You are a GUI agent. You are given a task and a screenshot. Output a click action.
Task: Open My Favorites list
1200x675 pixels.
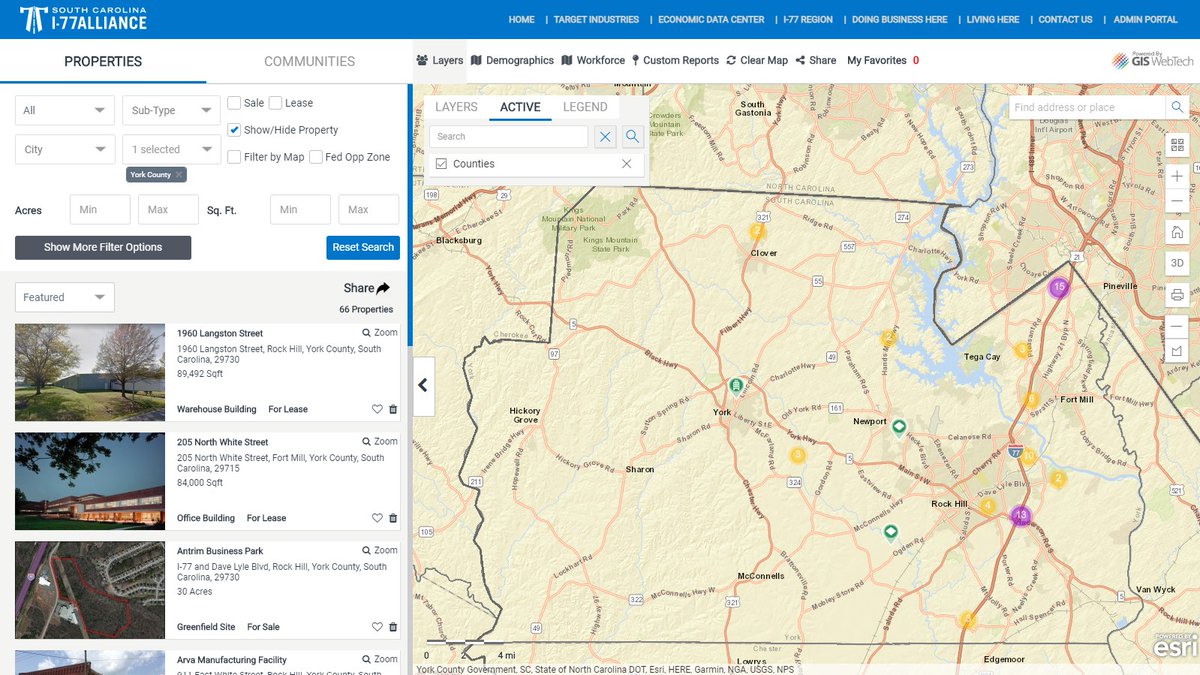pos(883,60)
